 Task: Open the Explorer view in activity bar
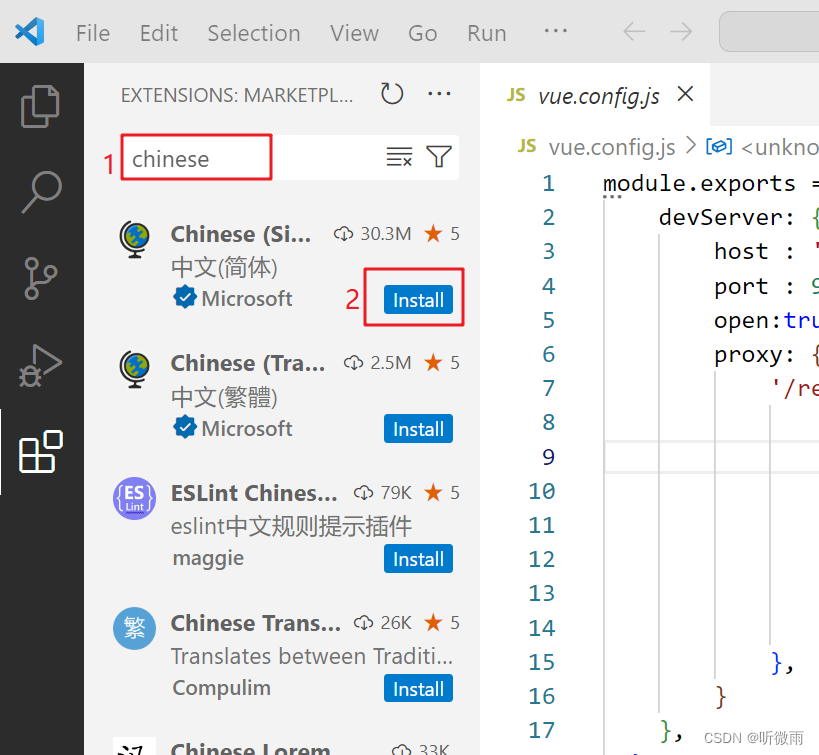coord(40,106)
